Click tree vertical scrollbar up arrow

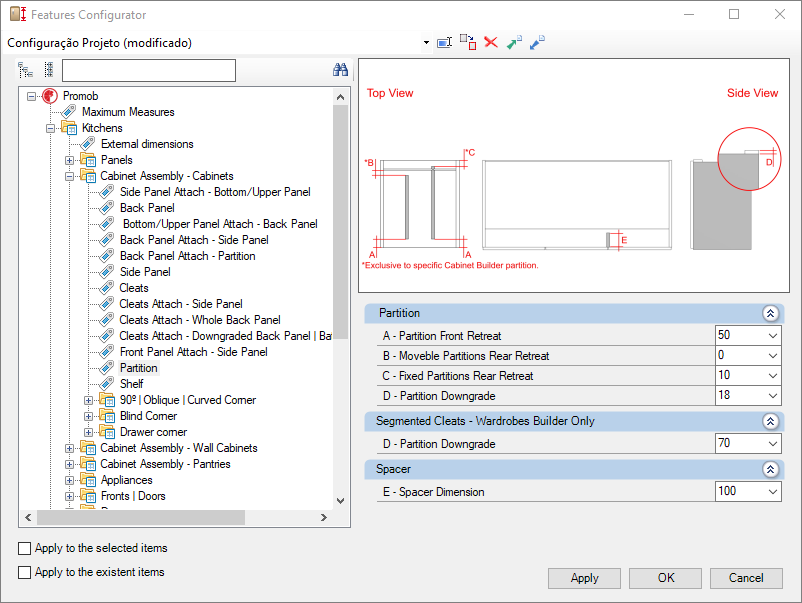pyautogui.click(x=341, y=97)
